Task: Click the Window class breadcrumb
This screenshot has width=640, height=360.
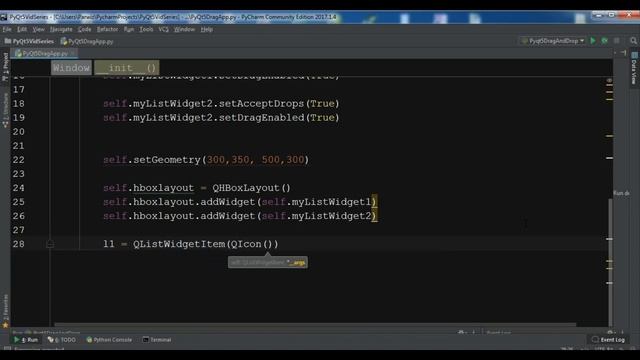Action: (x=71, y=68)
